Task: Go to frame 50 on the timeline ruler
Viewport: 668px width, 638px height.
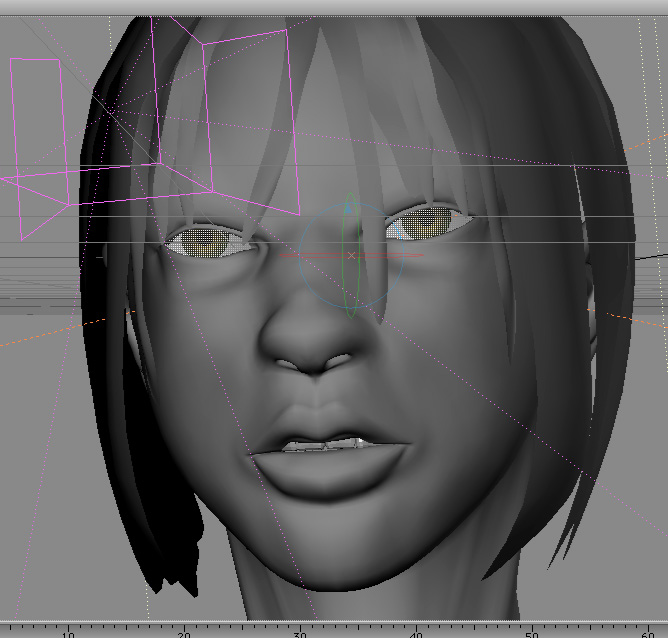Action: point(532,631)
